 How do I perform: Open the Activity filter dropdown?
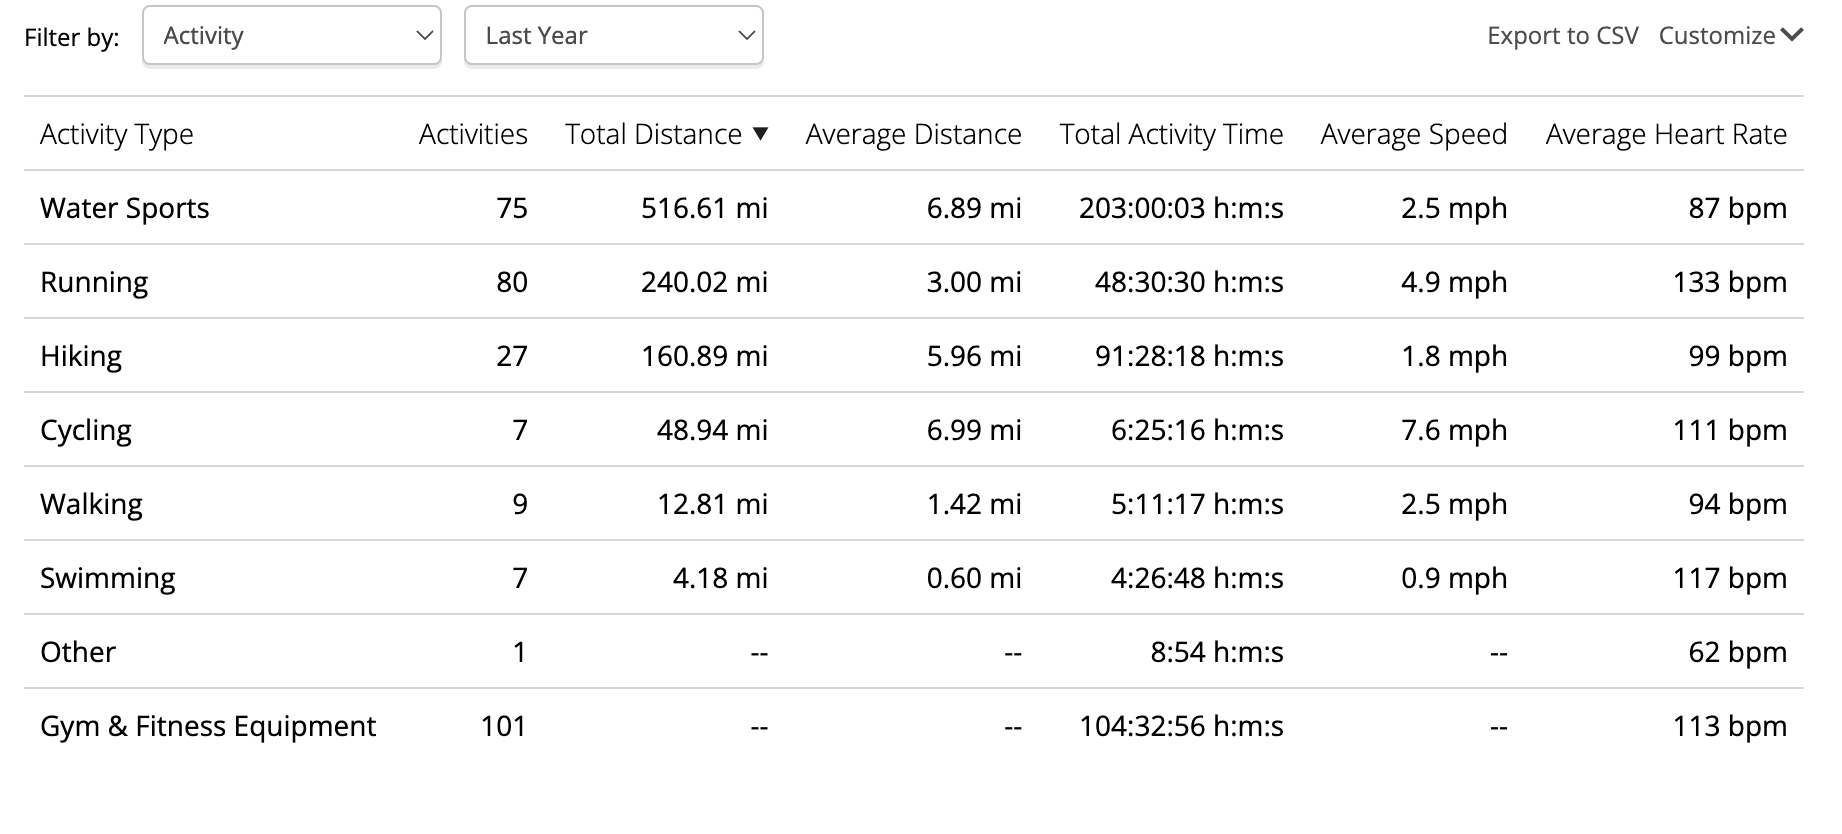click(292, 36)
